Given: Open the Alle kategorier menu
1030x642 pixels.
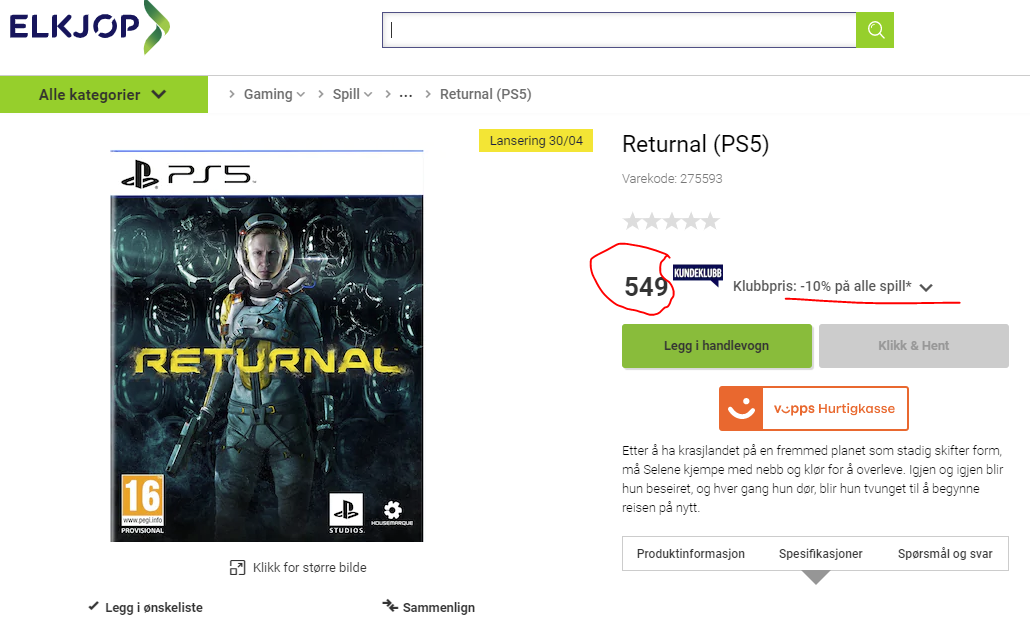Looking at the screenshot, I should coord(104,94).
